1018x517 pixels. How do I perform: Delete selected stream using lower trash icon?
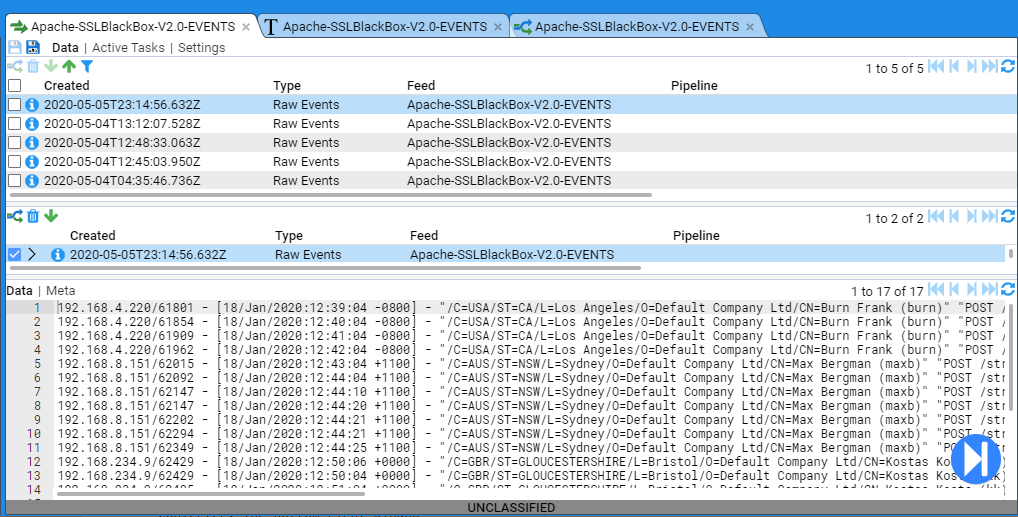[33, 216]
